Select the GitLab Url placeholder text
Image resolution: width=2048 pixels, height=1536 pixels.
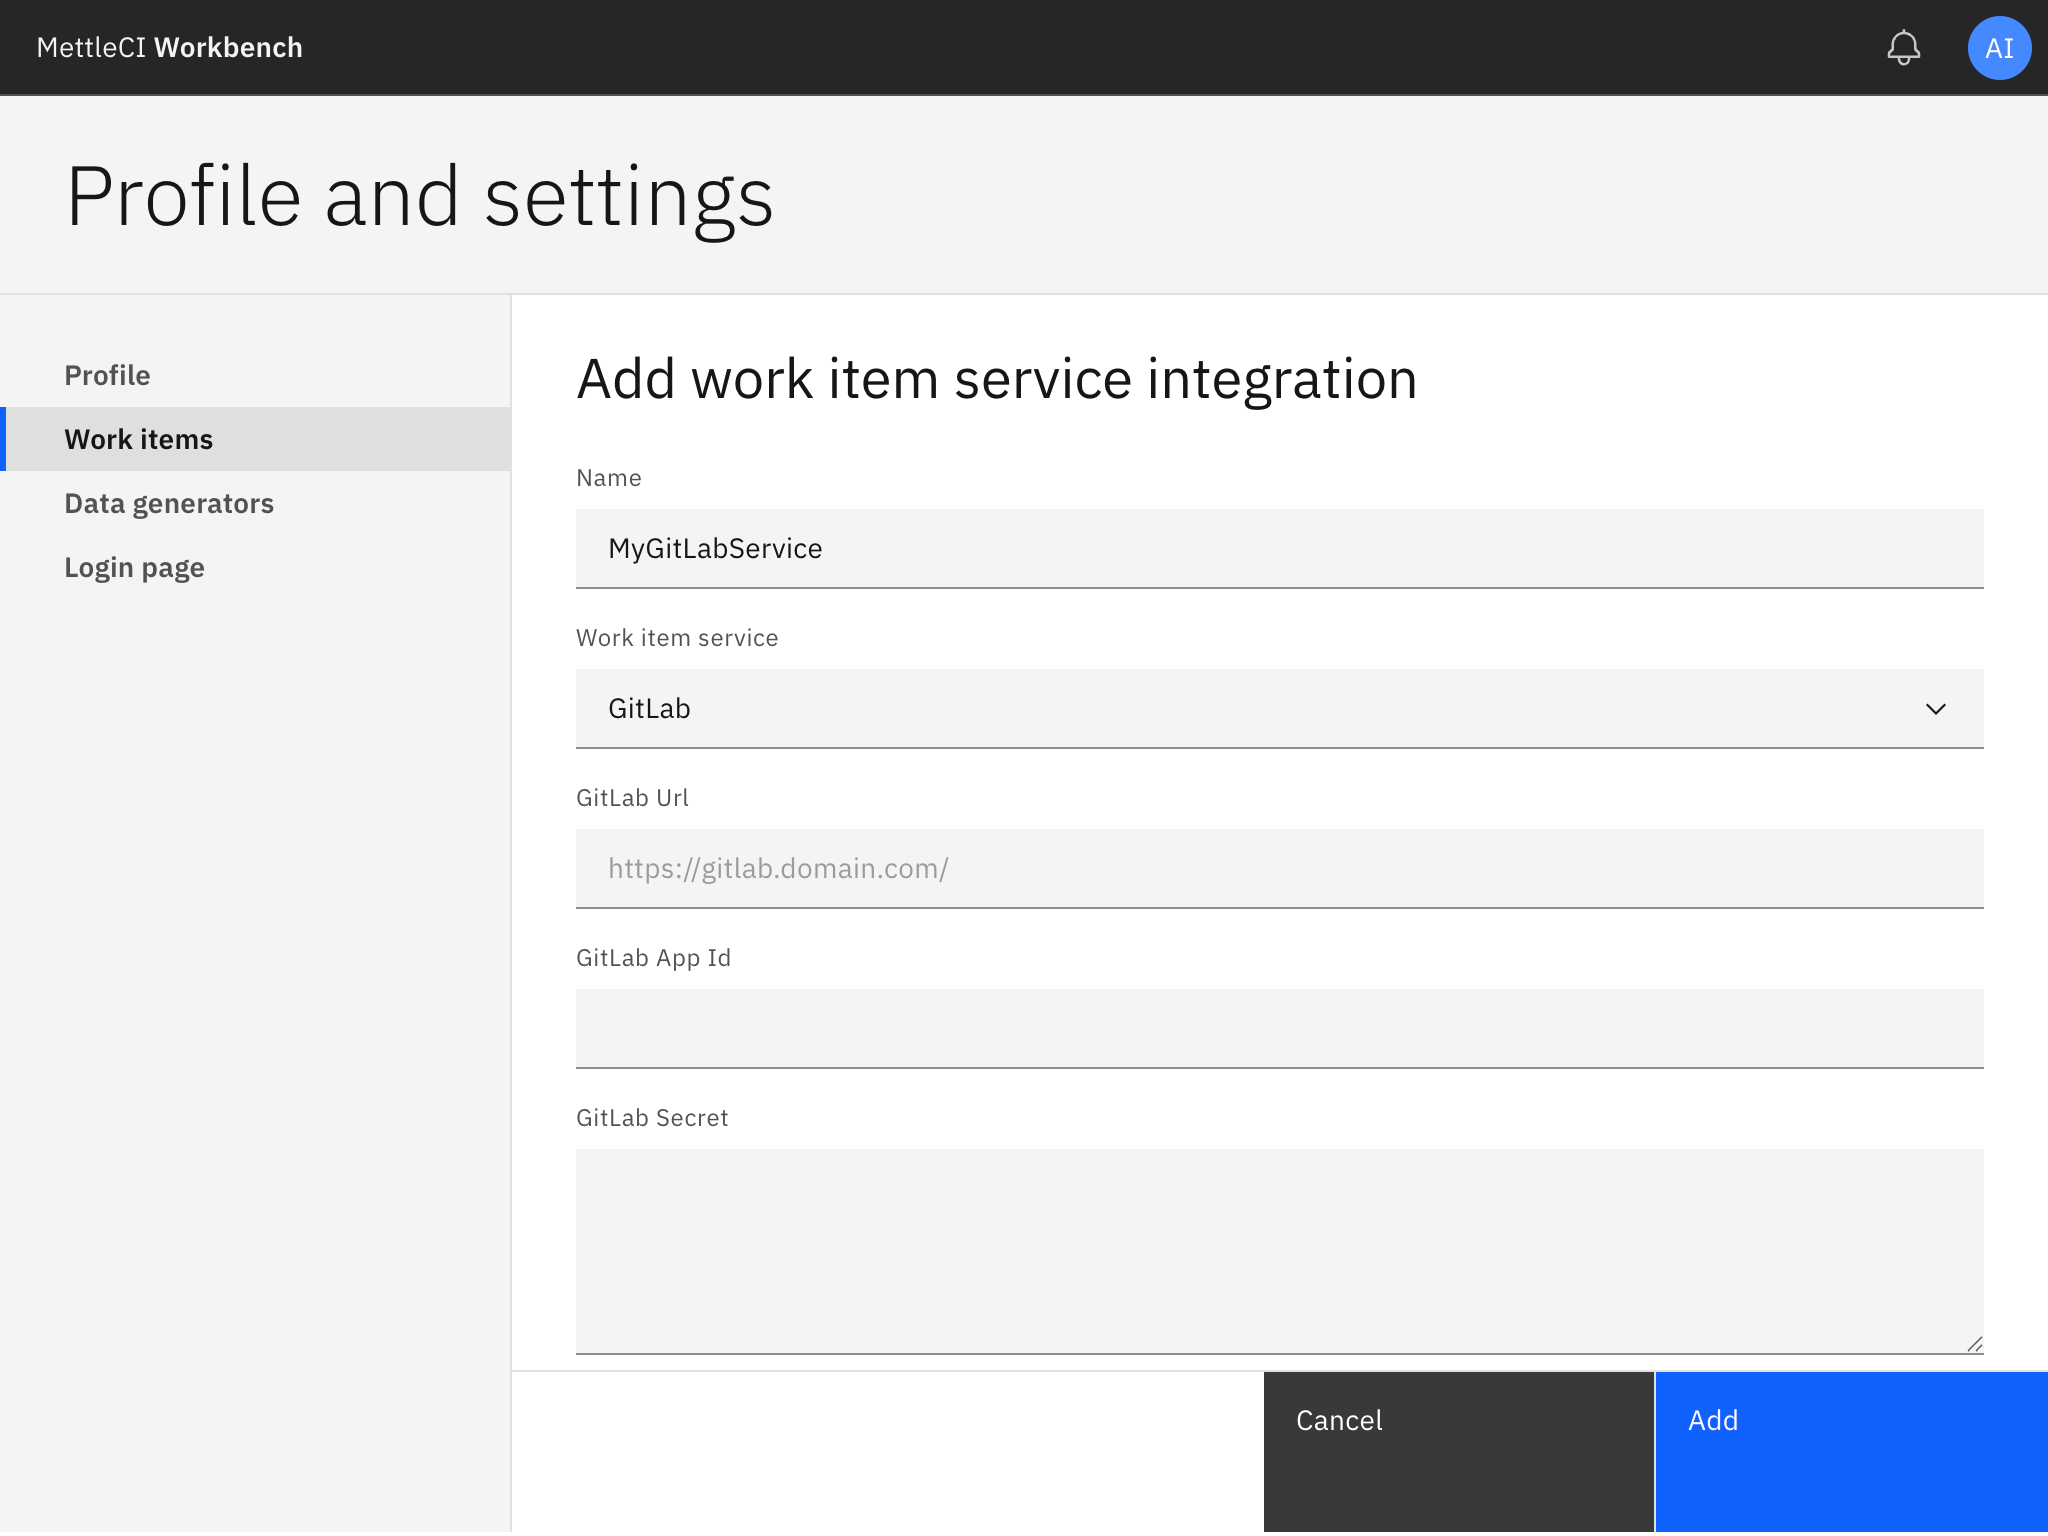pos(778,869)
